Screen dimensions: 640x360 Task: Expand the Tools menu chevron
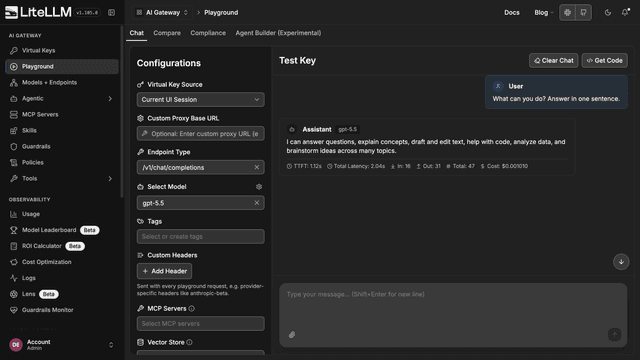(110, 178)
